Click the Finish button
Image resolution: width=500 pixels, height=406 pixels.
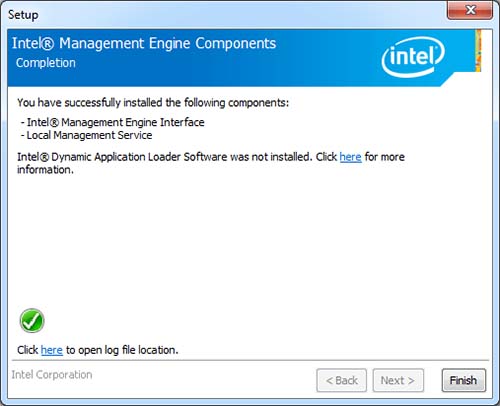[x=464, y=380]
